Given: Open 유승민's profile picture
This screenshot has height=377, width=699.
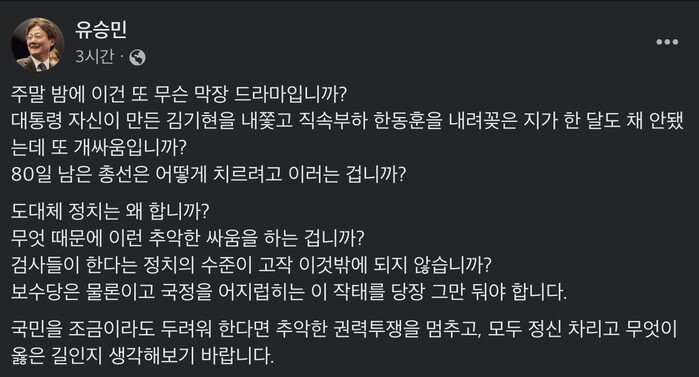Looking at the screenshot, I should click(37, 44).
